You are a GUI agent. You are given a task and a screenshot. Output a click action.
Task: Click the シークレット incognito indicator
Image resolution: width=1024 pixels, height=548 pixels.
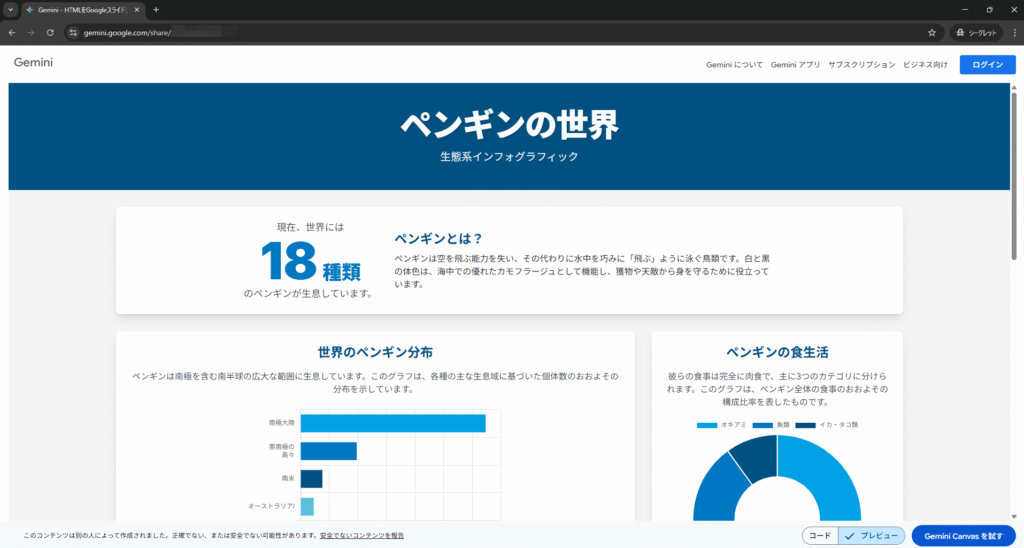pos(976,32)
